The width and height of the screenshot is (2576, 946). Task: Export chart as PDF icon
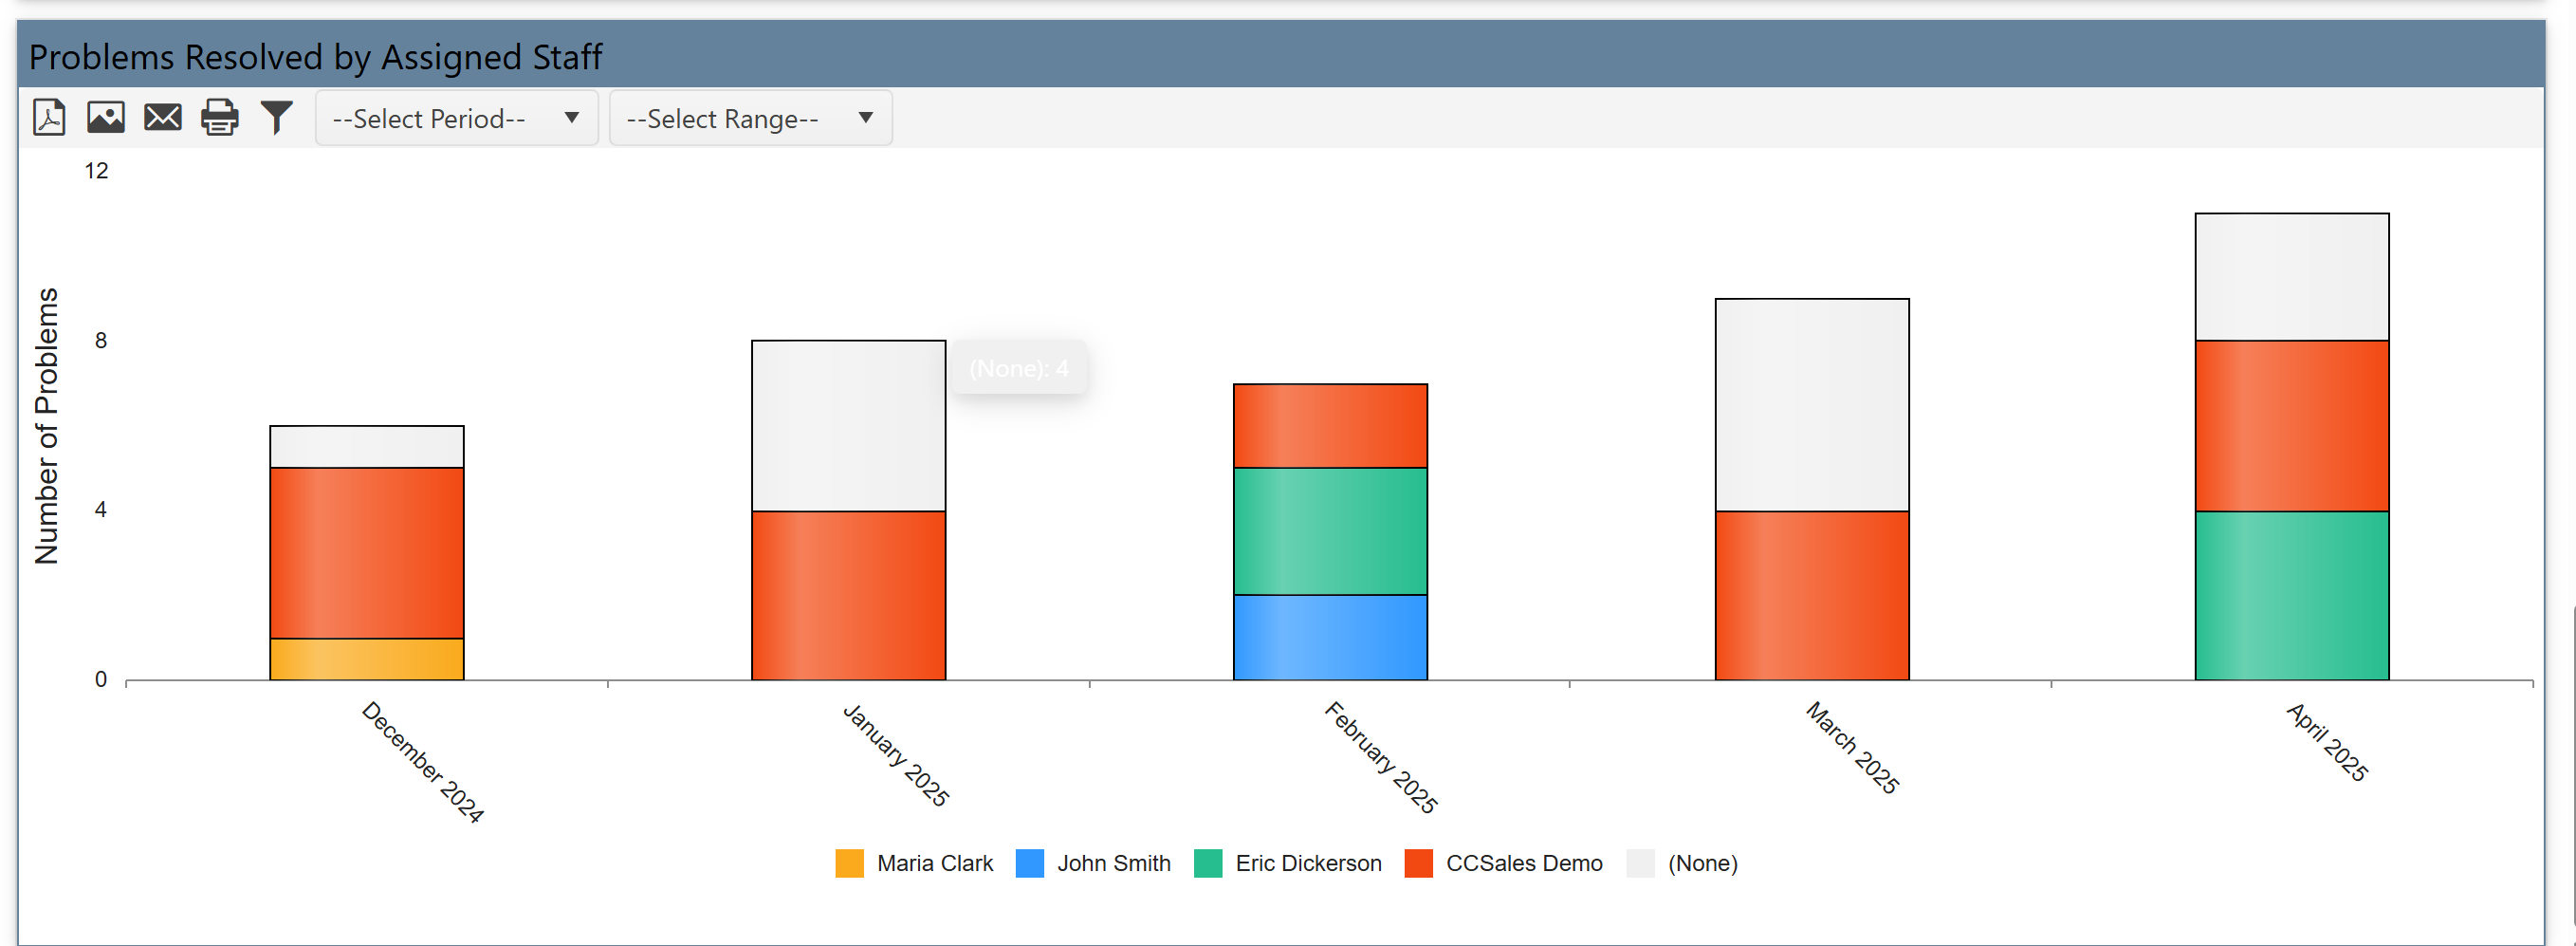click(49, 118)
